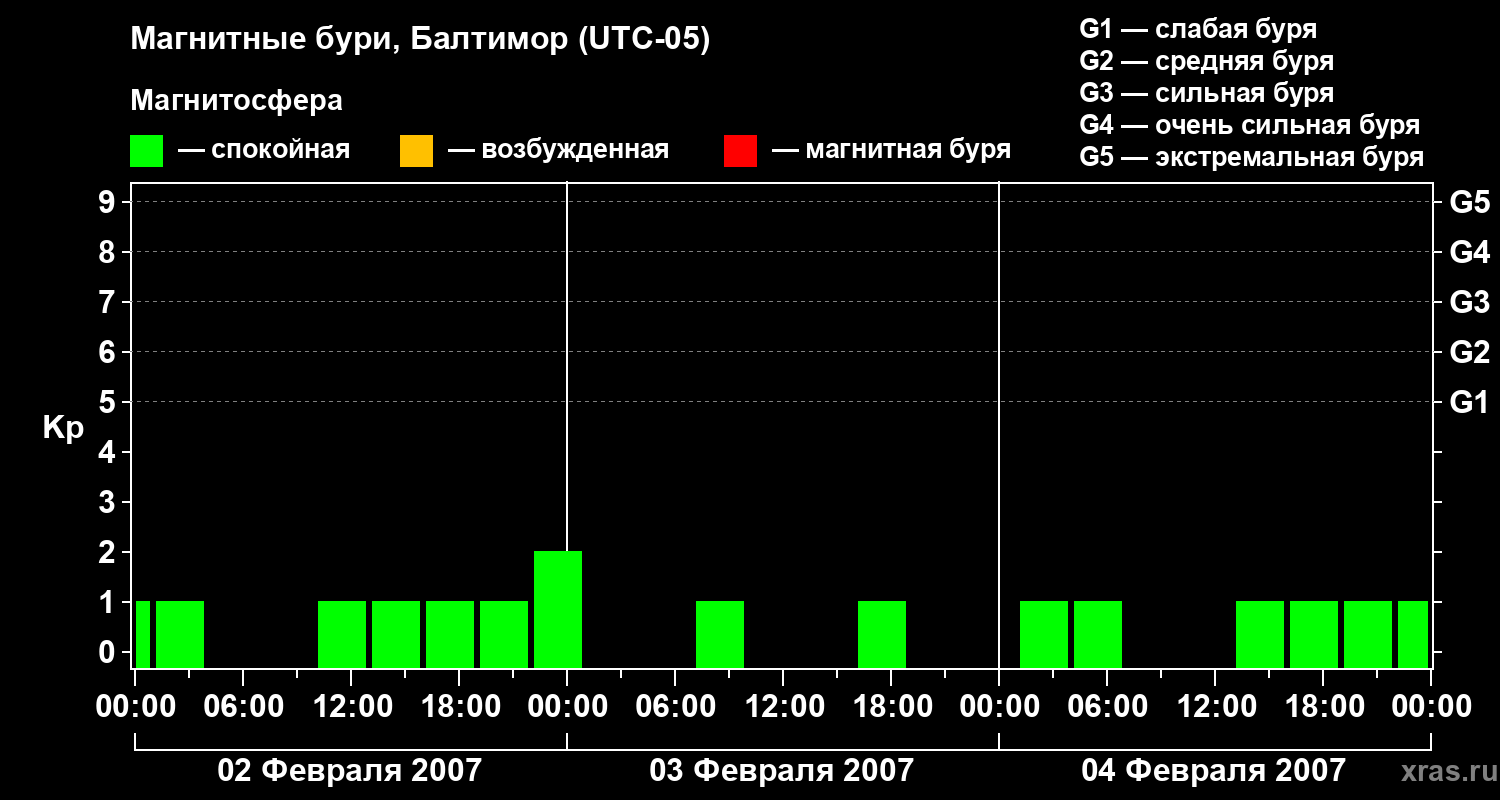This screenshot has height=800, width=1500.
Task: Select the title 'Магнитные бури, Балтимор (UTC-05)'
Action: pos(420,40)
